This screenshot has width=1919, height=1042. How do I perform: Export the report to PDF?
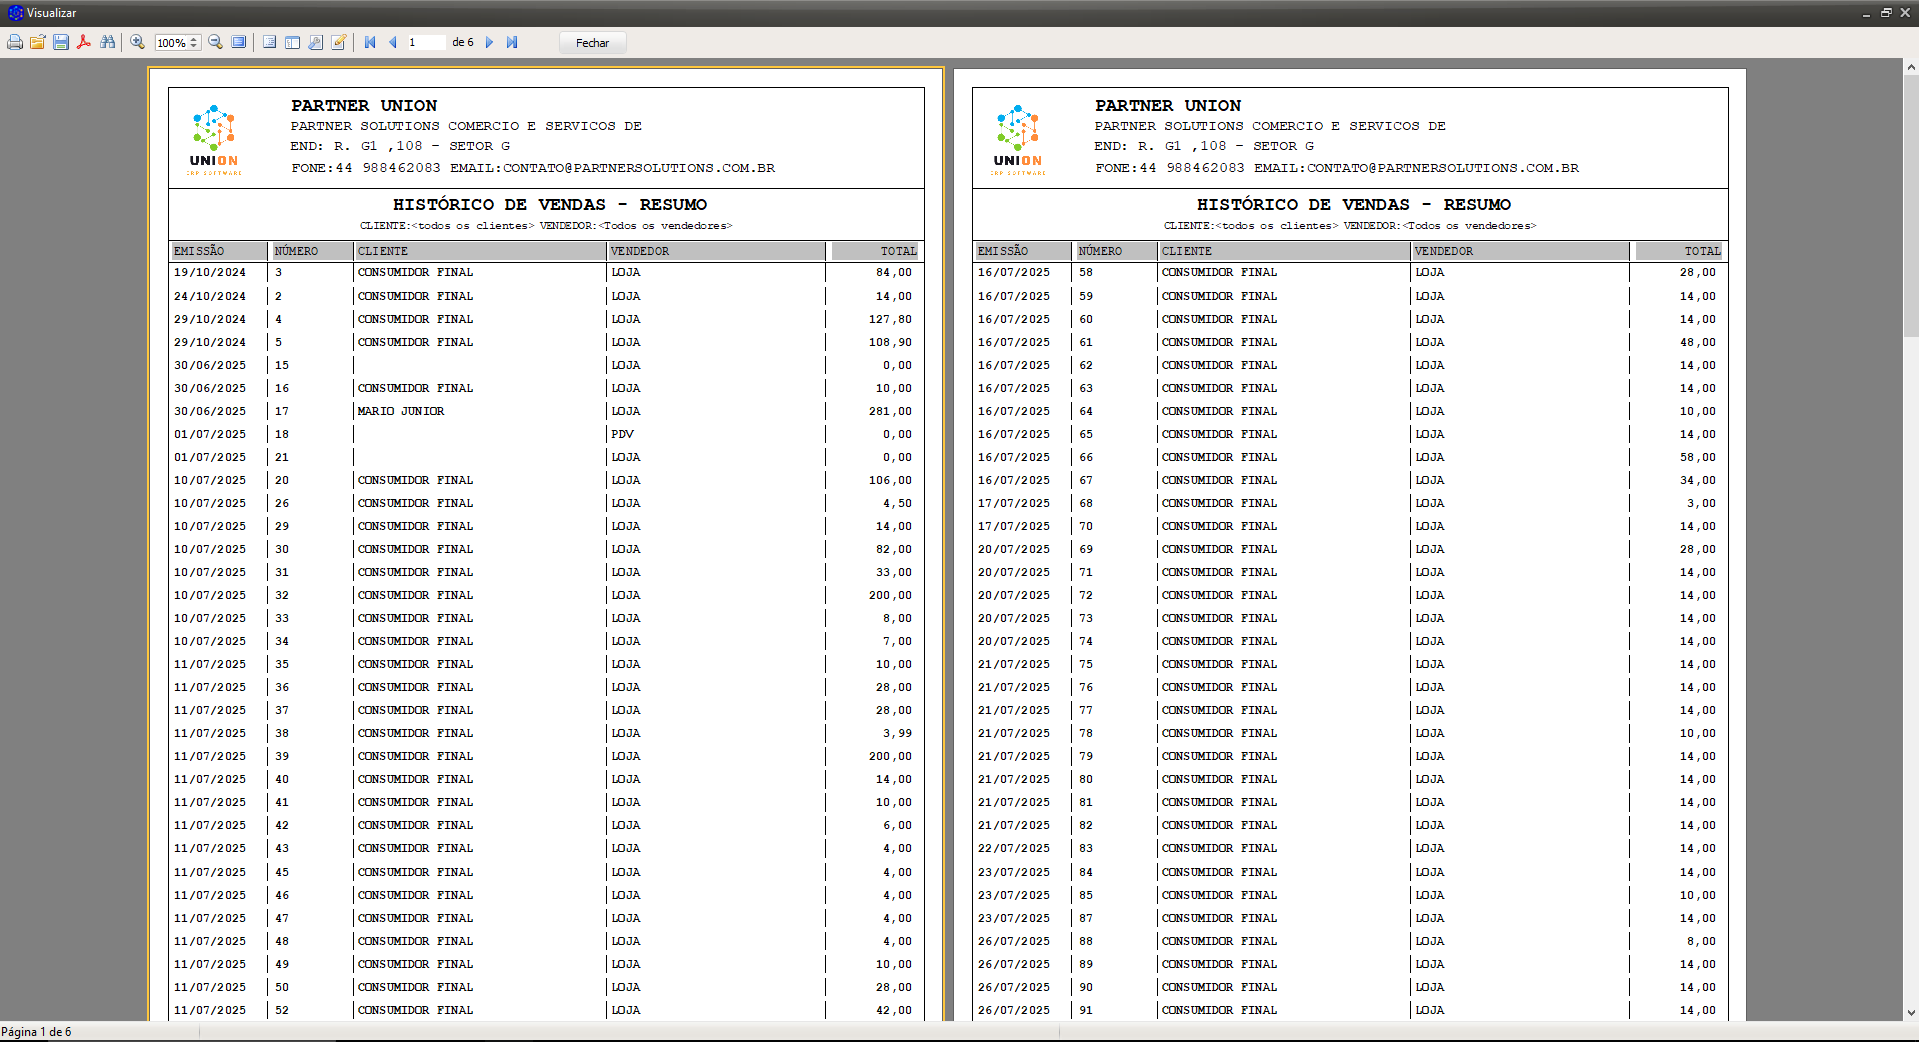(x=84, y=42)
